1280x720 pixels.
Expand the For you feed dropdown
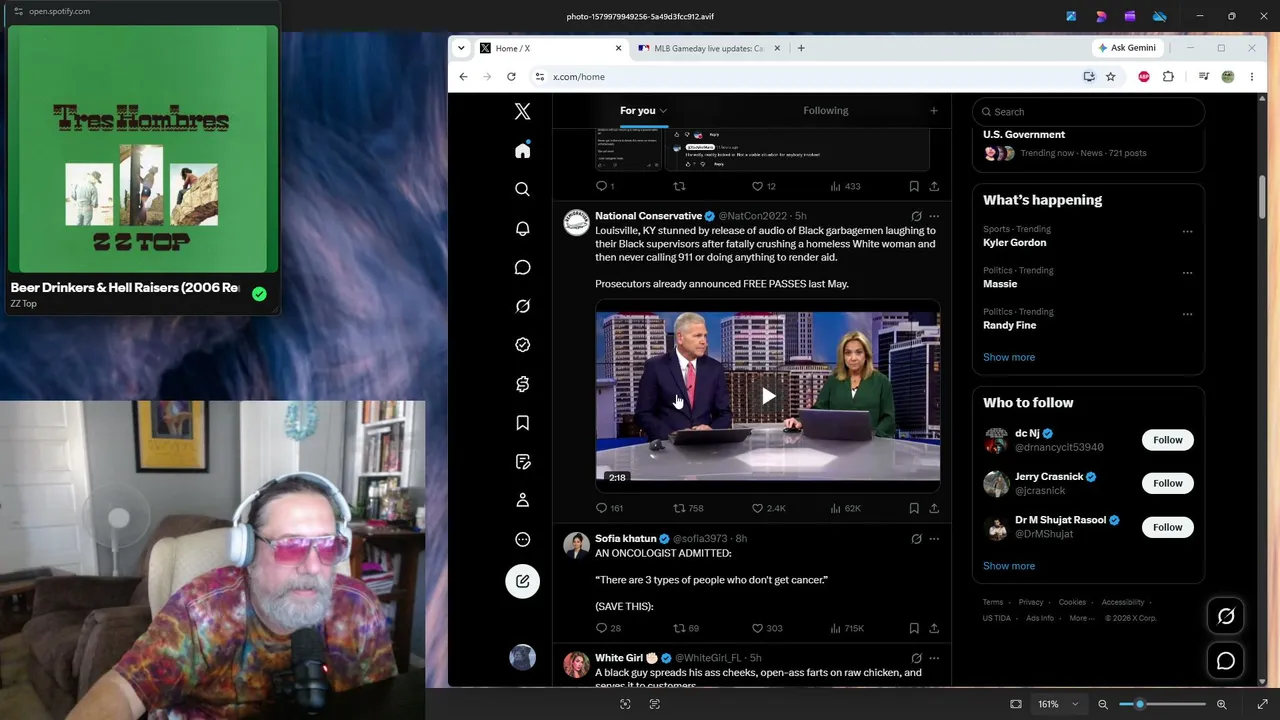(x=663, y=111)
